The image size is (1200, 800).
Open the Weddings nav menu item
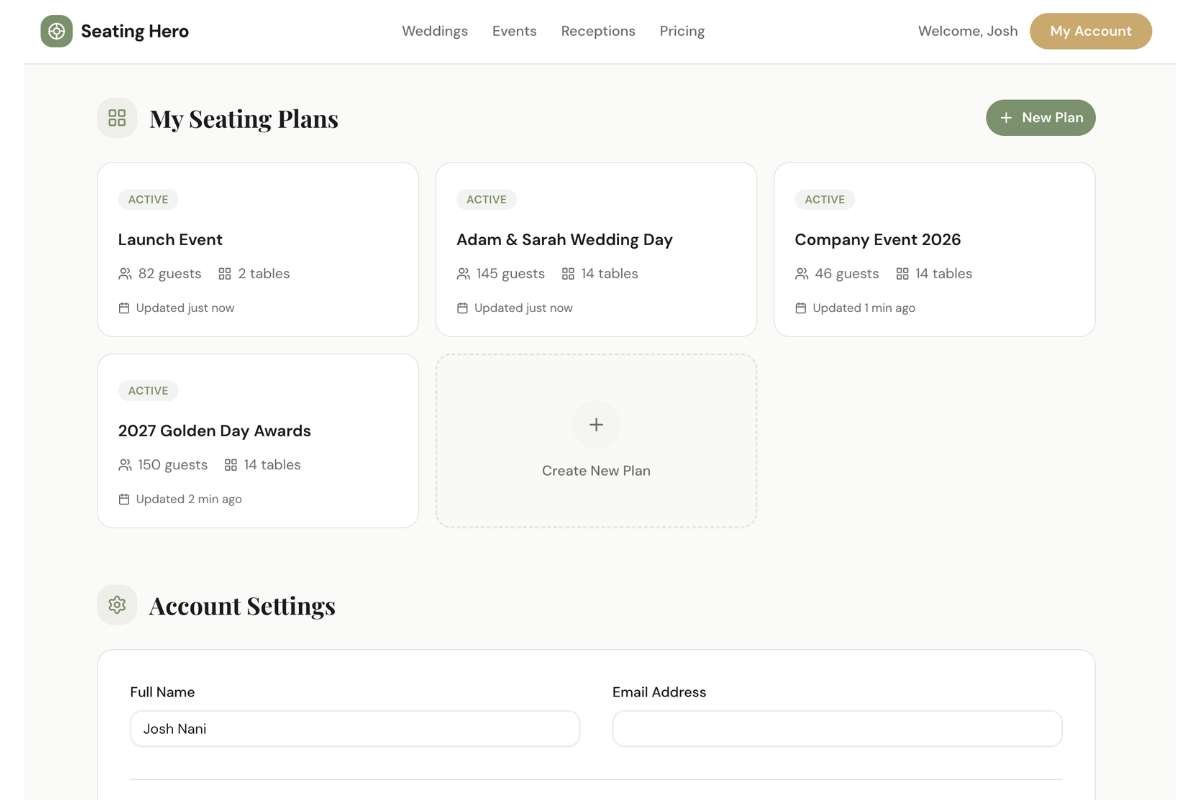(435, 31)
